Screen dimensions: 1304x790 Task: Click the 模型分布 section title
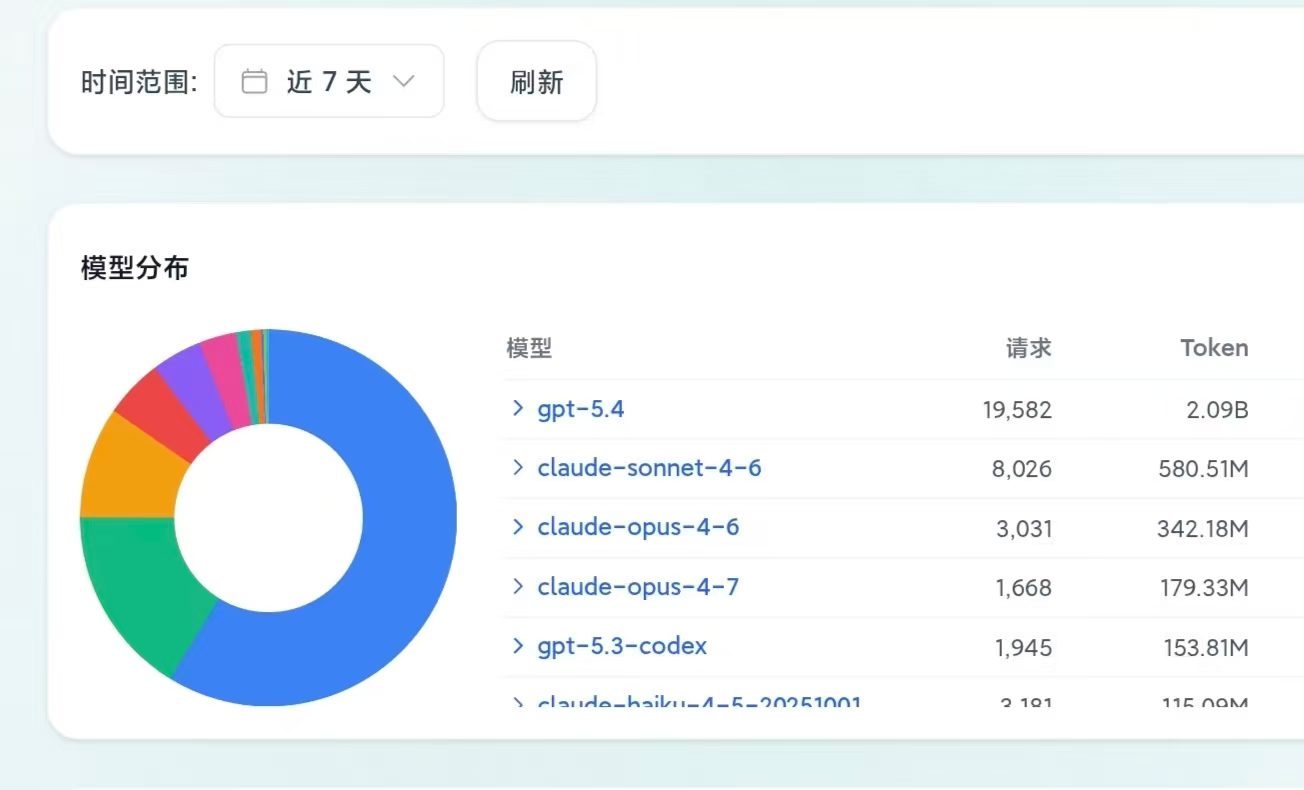(x=135, y=268)
